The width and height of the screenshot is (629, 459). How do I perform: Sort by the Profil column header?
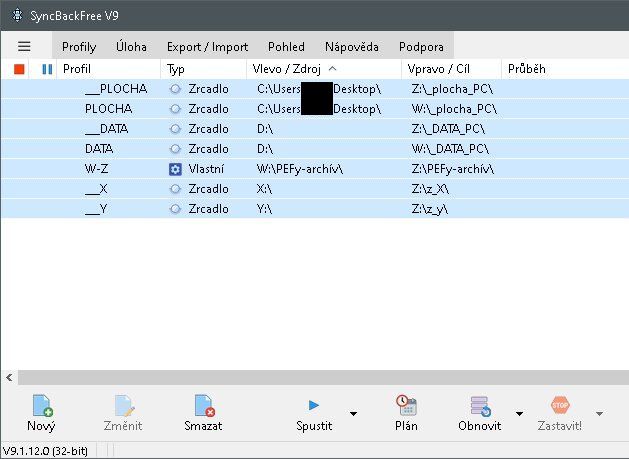109,69
